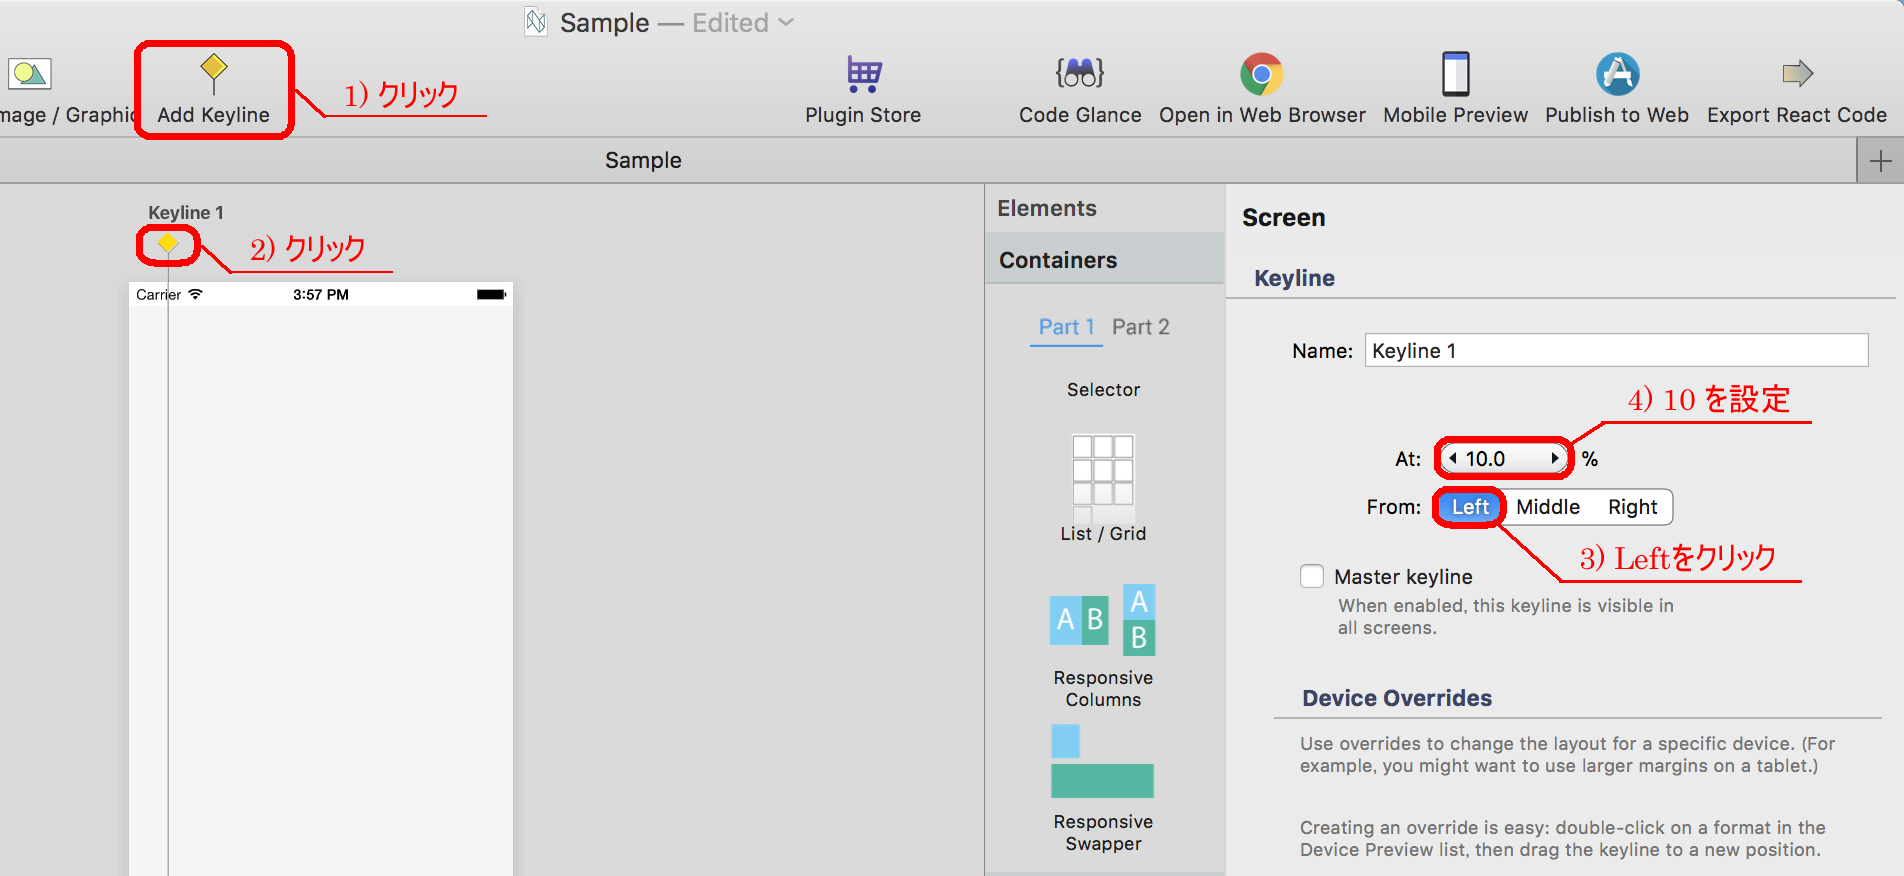This screenshot has width=1904, height=876.
Task: Click the plus button to add screen
Action: click(x=1880, y=161)
